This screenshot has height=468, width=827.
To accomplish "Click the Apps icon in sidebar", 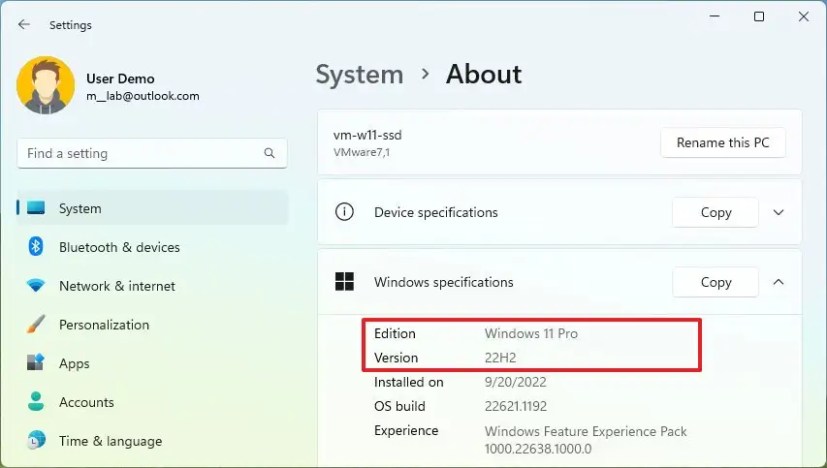I will [x=35, y=362].
